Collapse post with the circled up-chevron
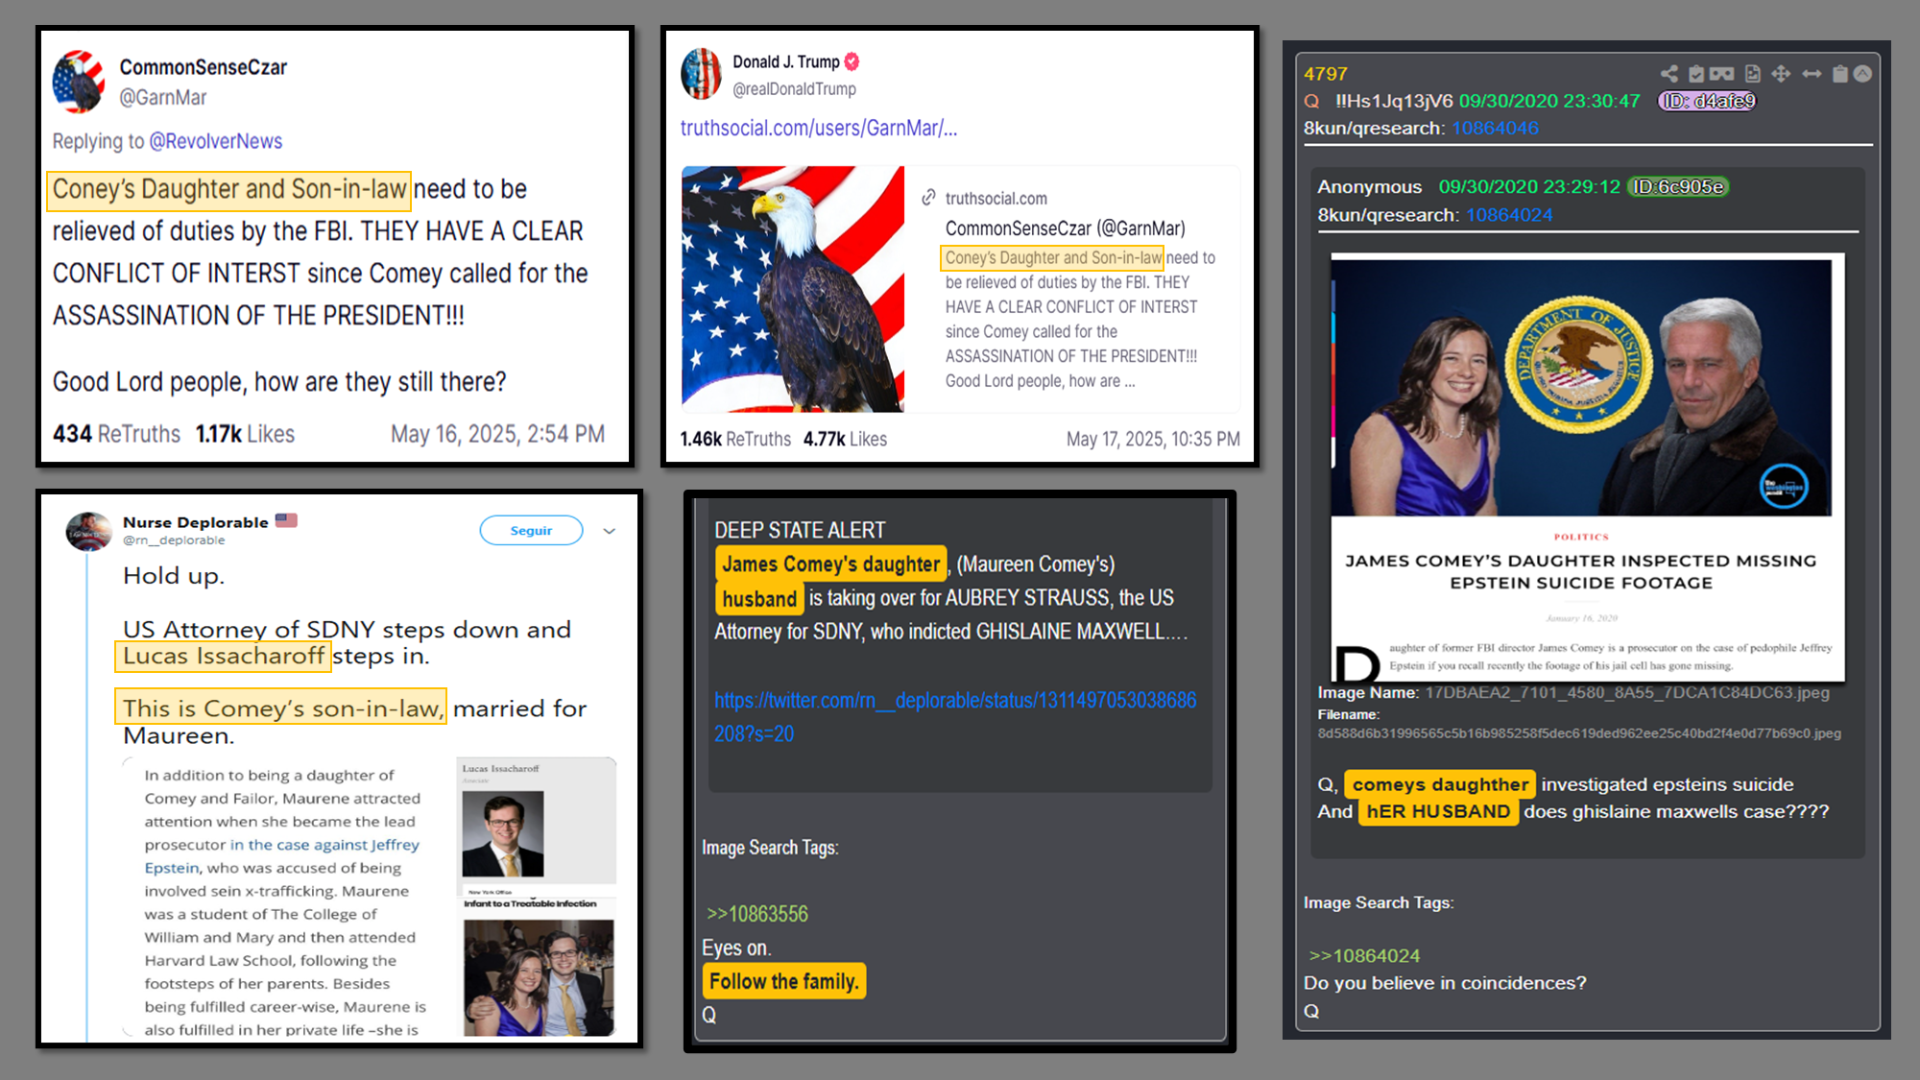The height and width of the screenshot is (1080, 1920). [1862, 74]
